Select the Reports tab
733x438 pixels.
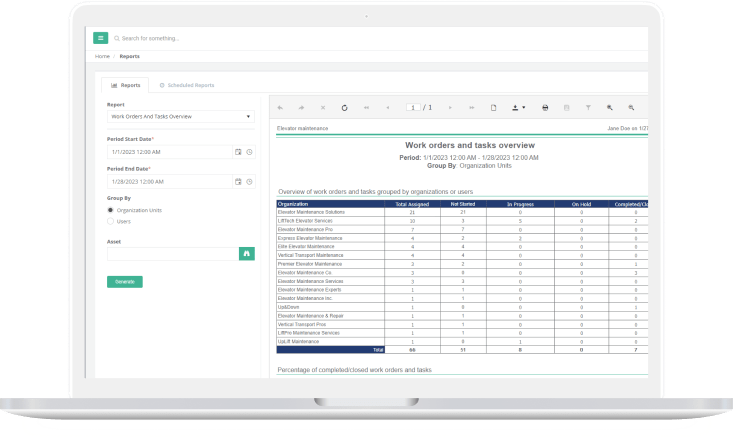coord(126,86)
